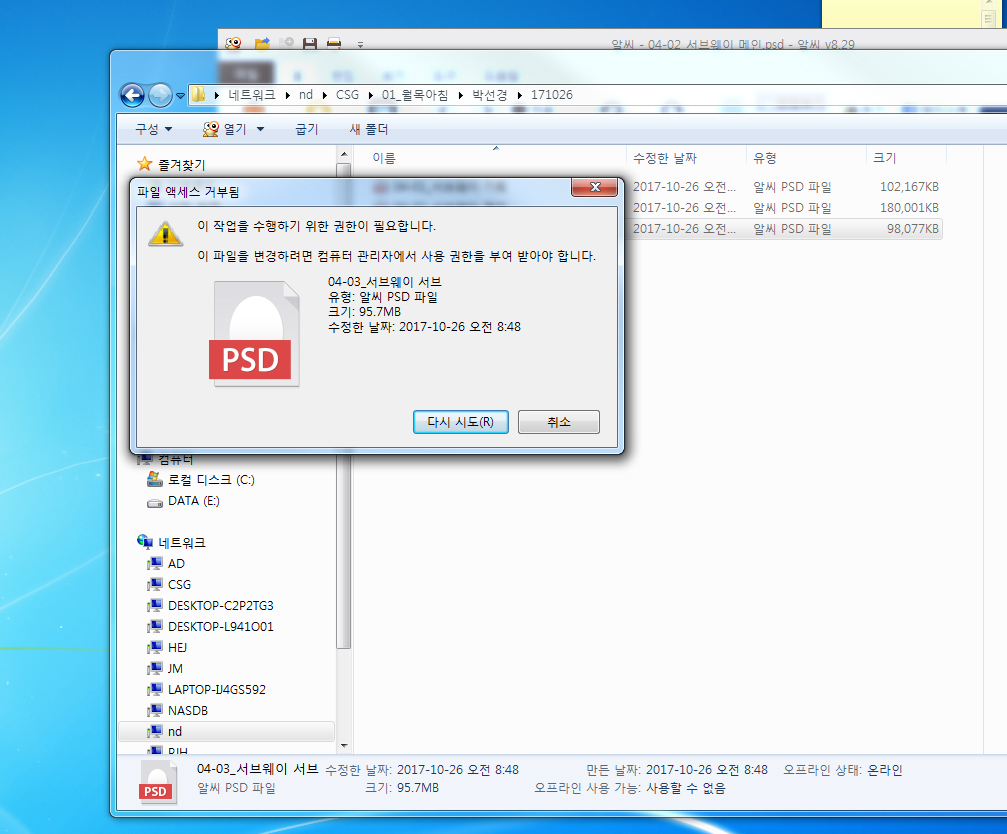This screenshot has height=834, width=1007.
Task: Click the local disk C: drive icon
Action: click(x=155, y=479)
